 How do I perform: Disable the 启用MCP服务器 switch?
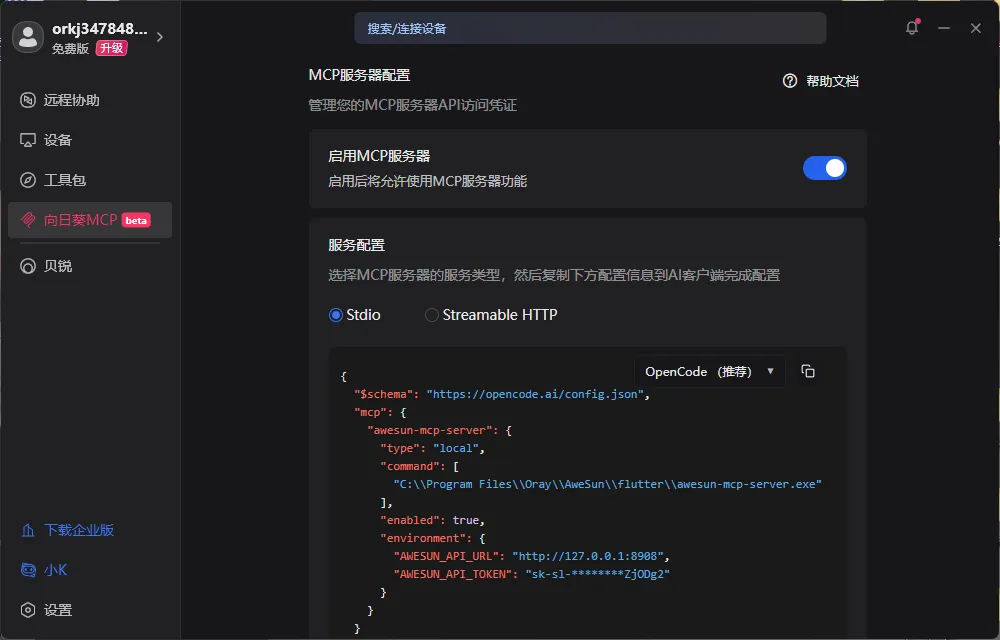click(824, 167)
